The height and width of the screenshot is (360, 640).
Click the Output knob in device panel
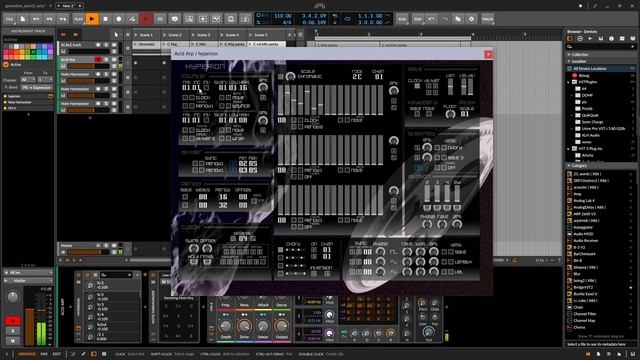tap(281, 326)
